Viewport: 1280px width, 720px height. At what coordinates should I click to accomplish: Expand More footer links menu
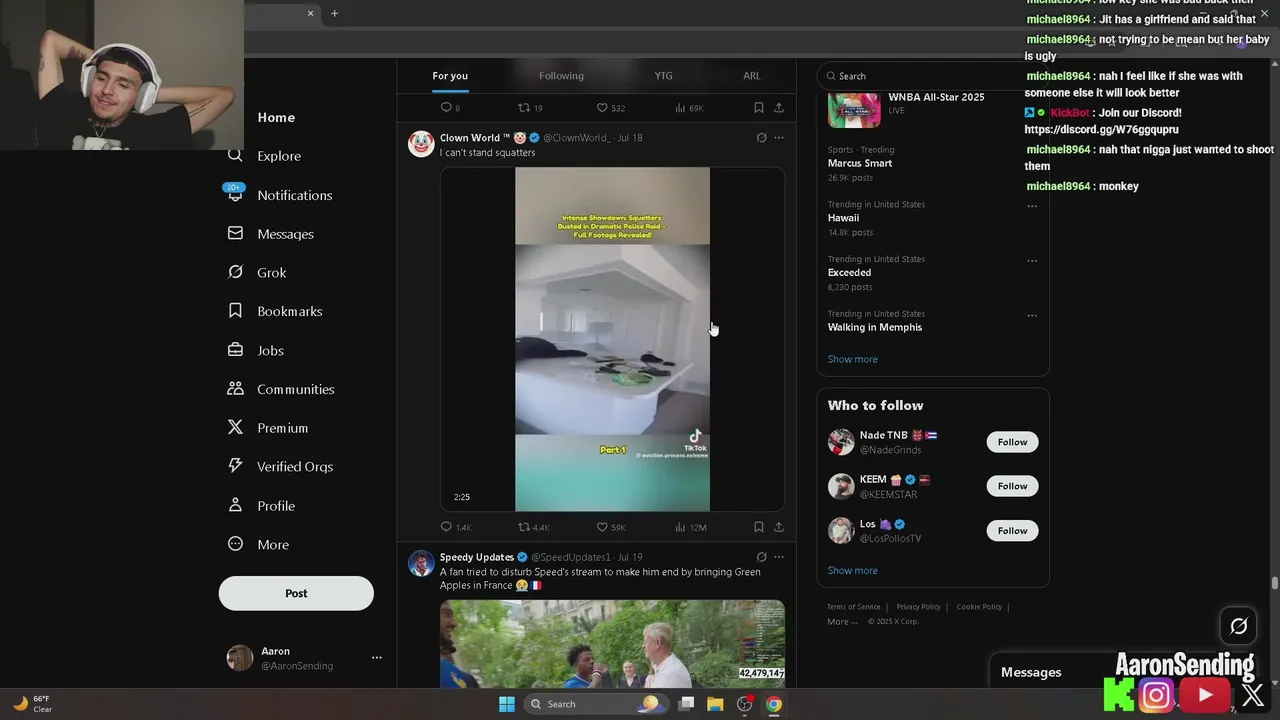(843, 622)
